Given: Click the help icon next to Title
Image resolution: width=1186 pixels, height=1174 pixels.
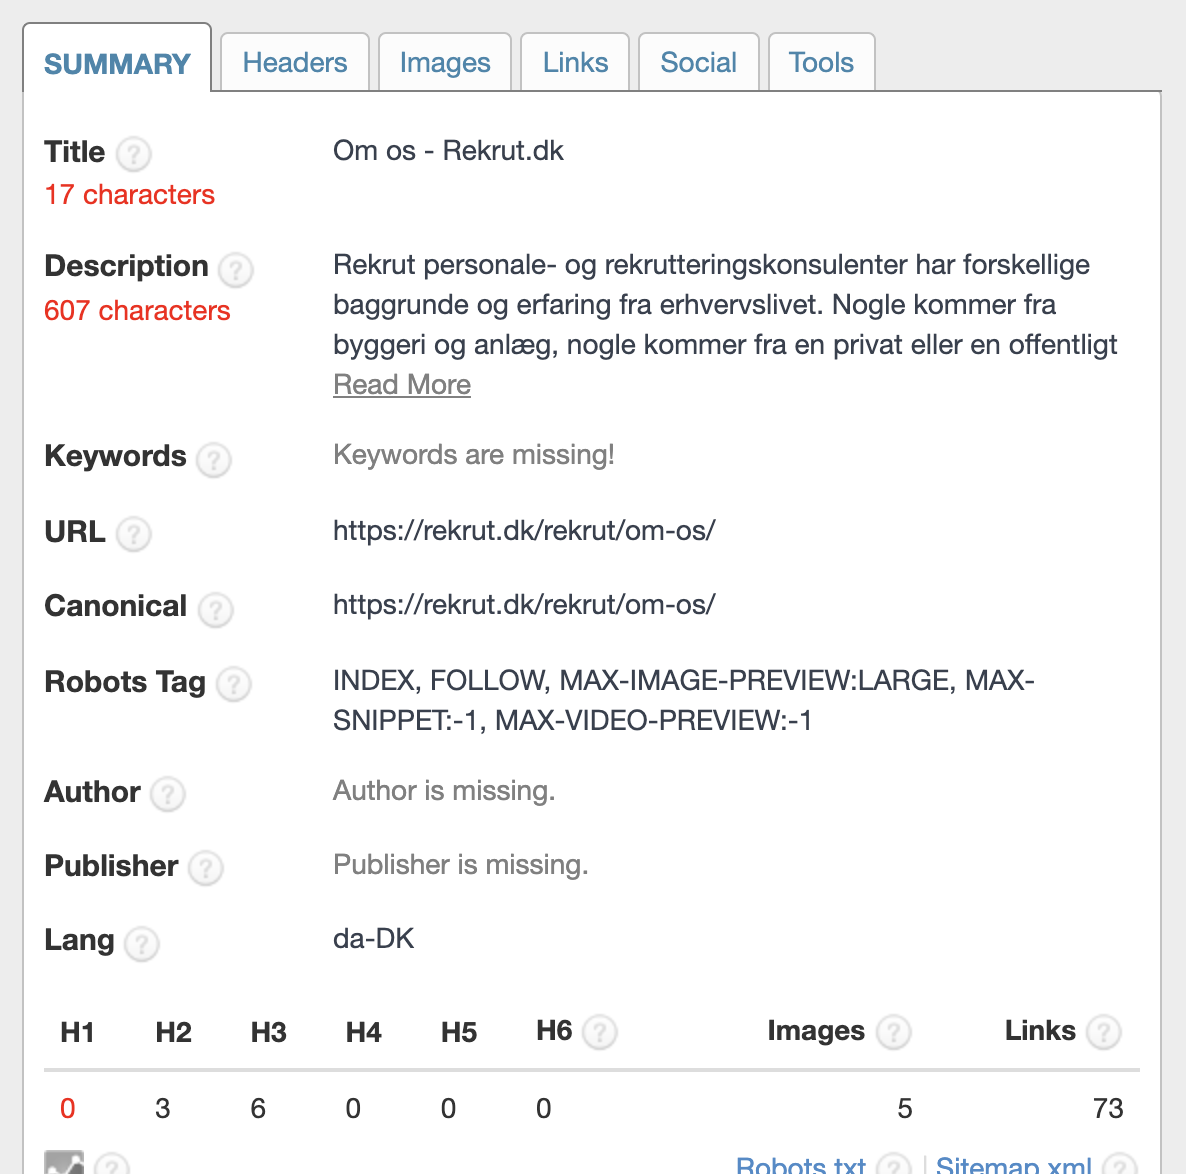Looking at the screenshot, I should click(x=134, y=154).
